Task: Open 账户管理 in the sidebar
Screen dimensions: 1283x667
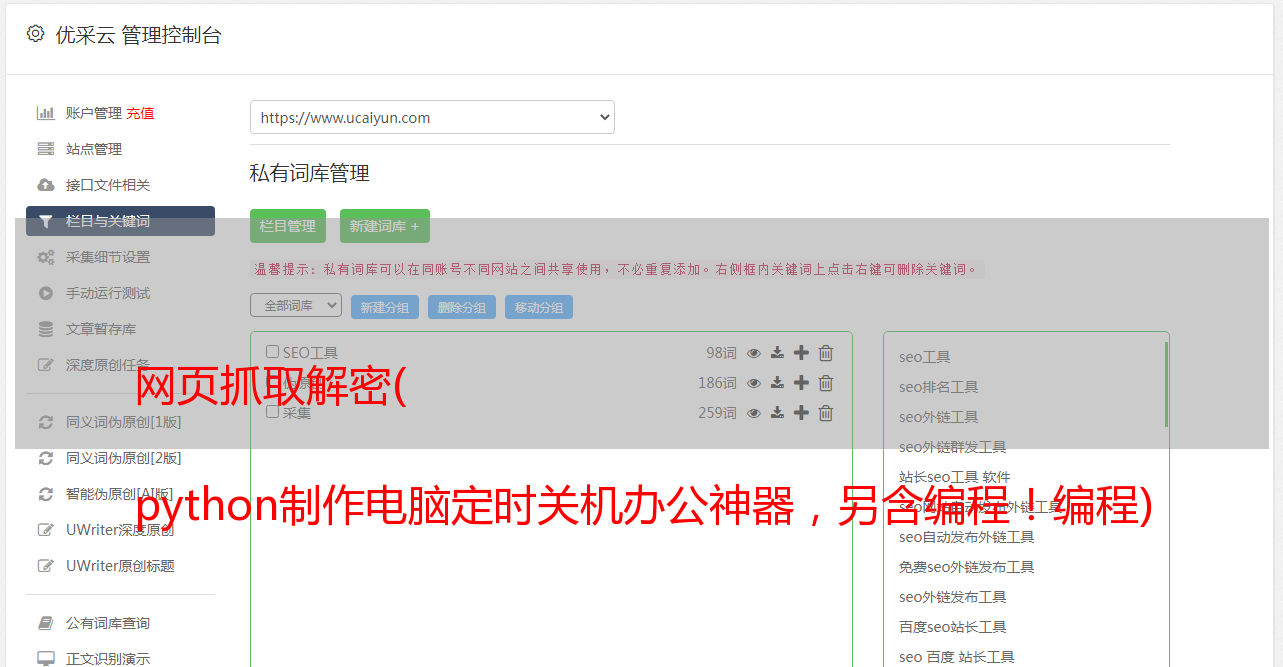Action: [93, 113]
